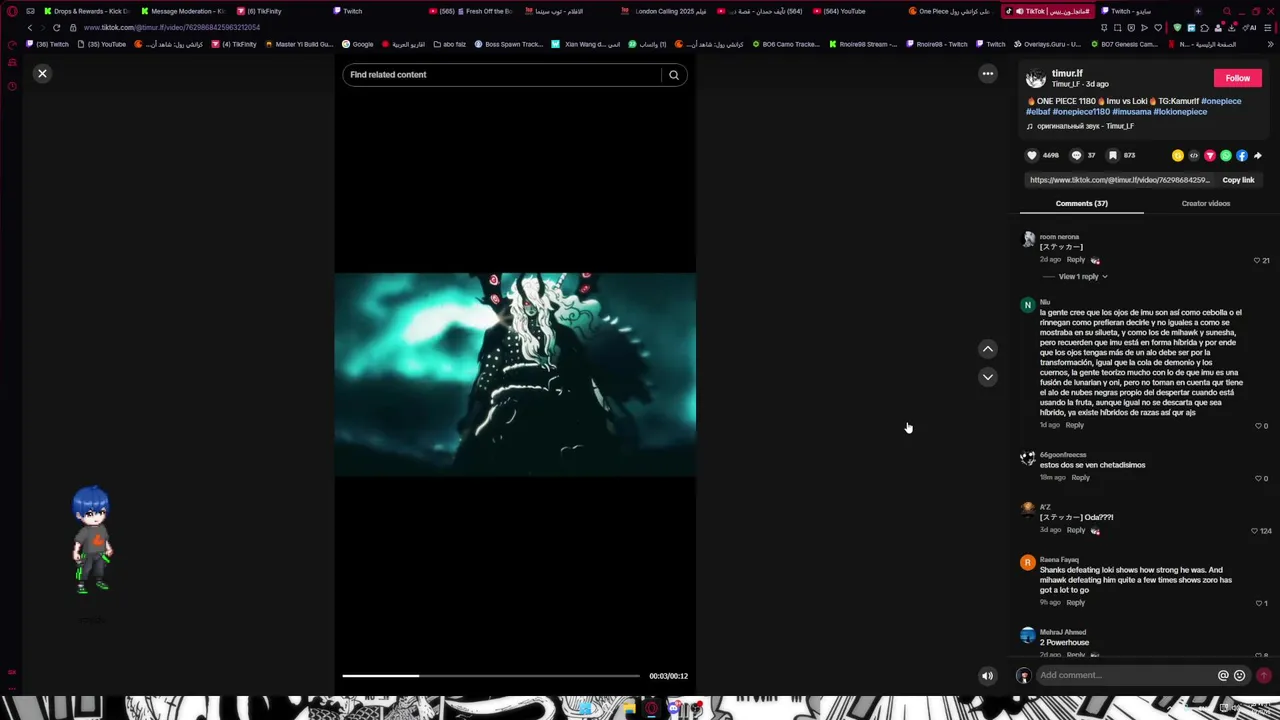
Task: Click the embed code icon
Action: coord(1194,155)
